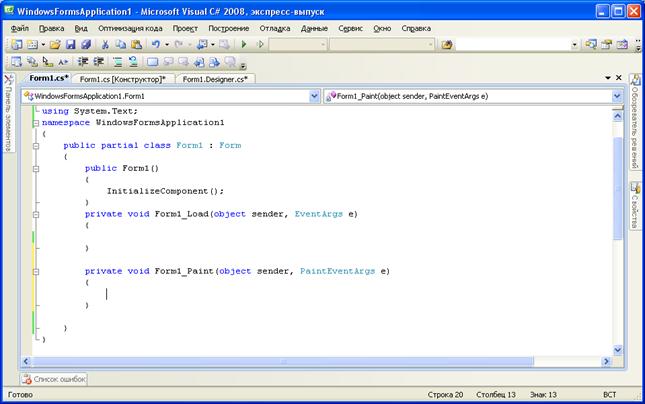Click the Save floppy disk icon
645x404 pixels.
coord(71,45)
